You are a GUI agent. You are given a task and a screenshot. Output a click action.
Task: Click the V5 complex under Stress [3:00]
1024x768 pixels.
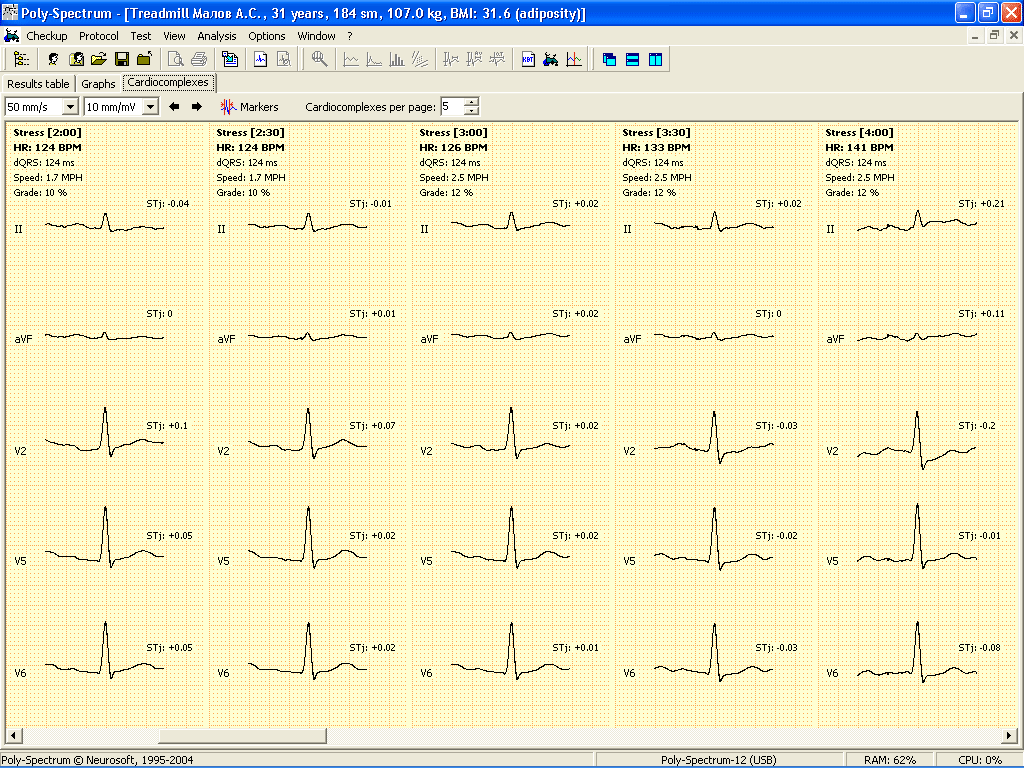pyautogui.click(x=511, y=539)
